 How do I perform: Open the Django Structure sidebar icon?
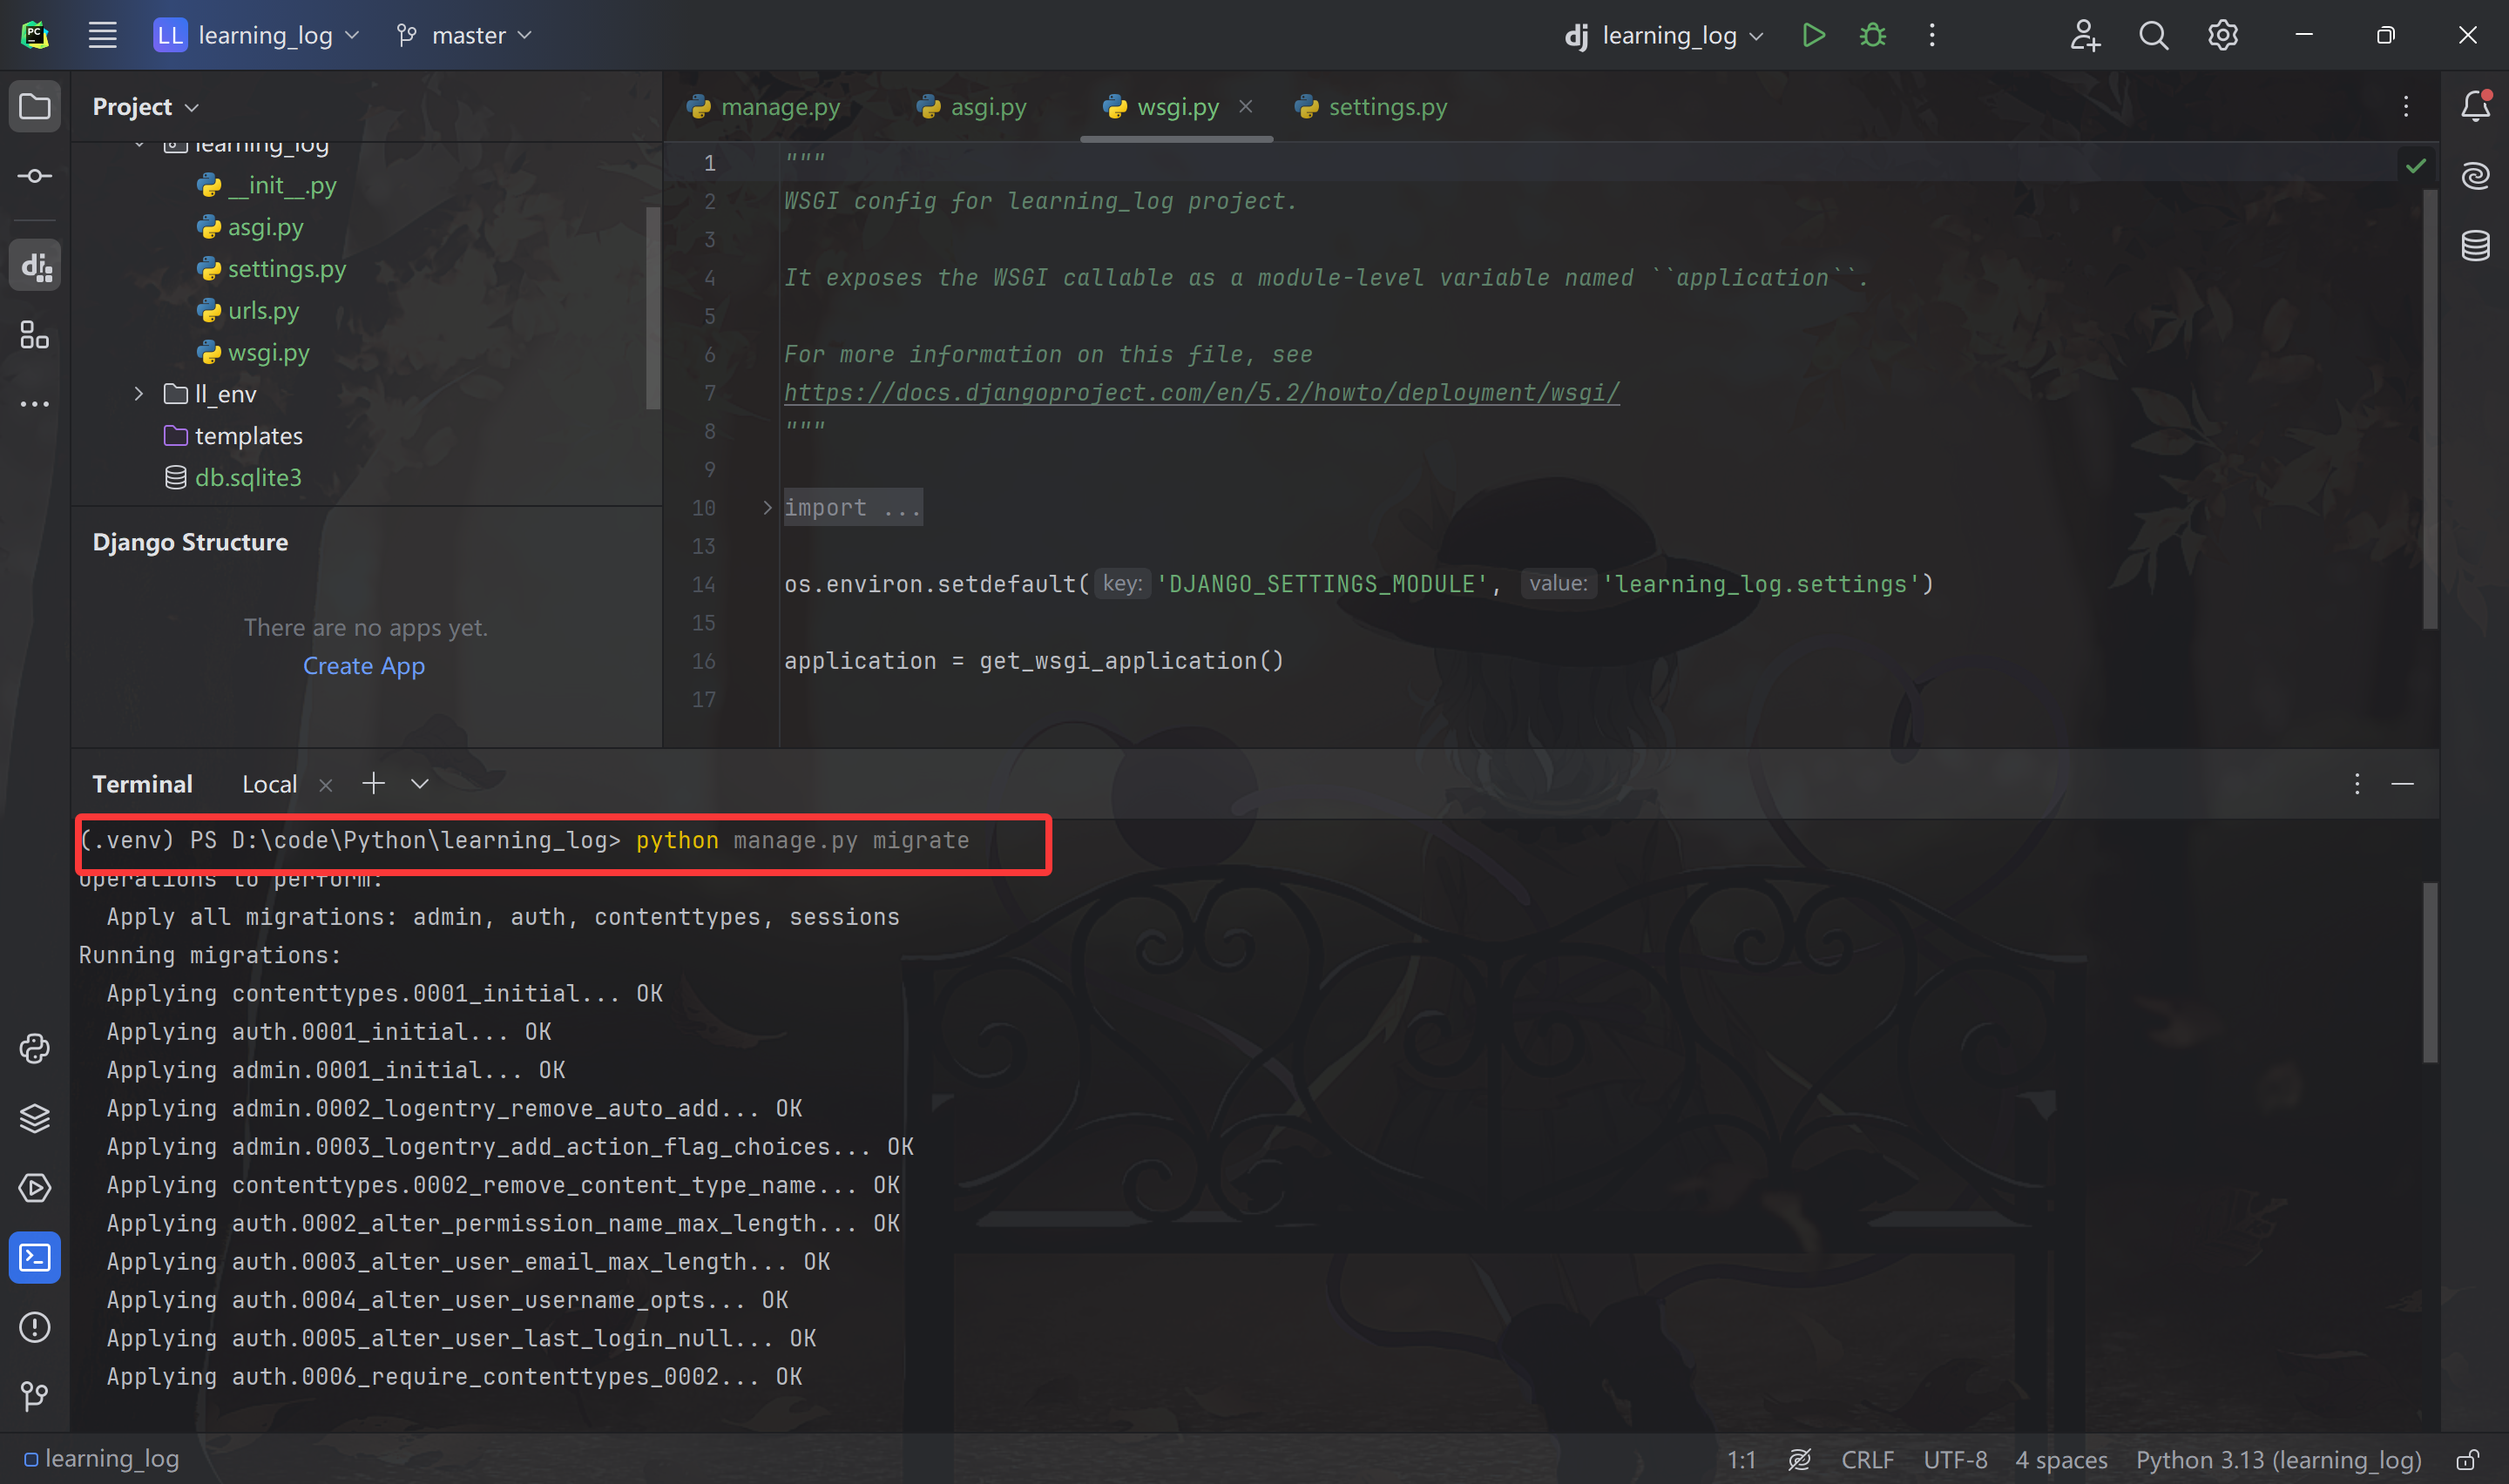[x=35, y=266]
